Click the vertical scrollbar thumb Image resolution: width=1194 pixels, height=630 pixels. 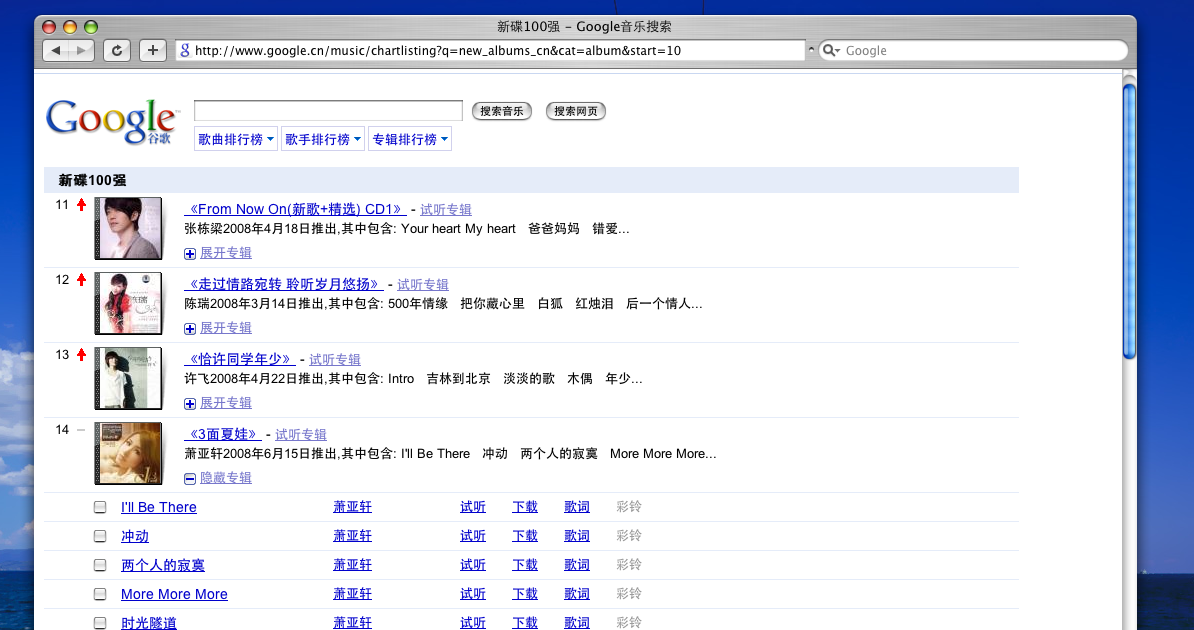[x=1130, y=221]
